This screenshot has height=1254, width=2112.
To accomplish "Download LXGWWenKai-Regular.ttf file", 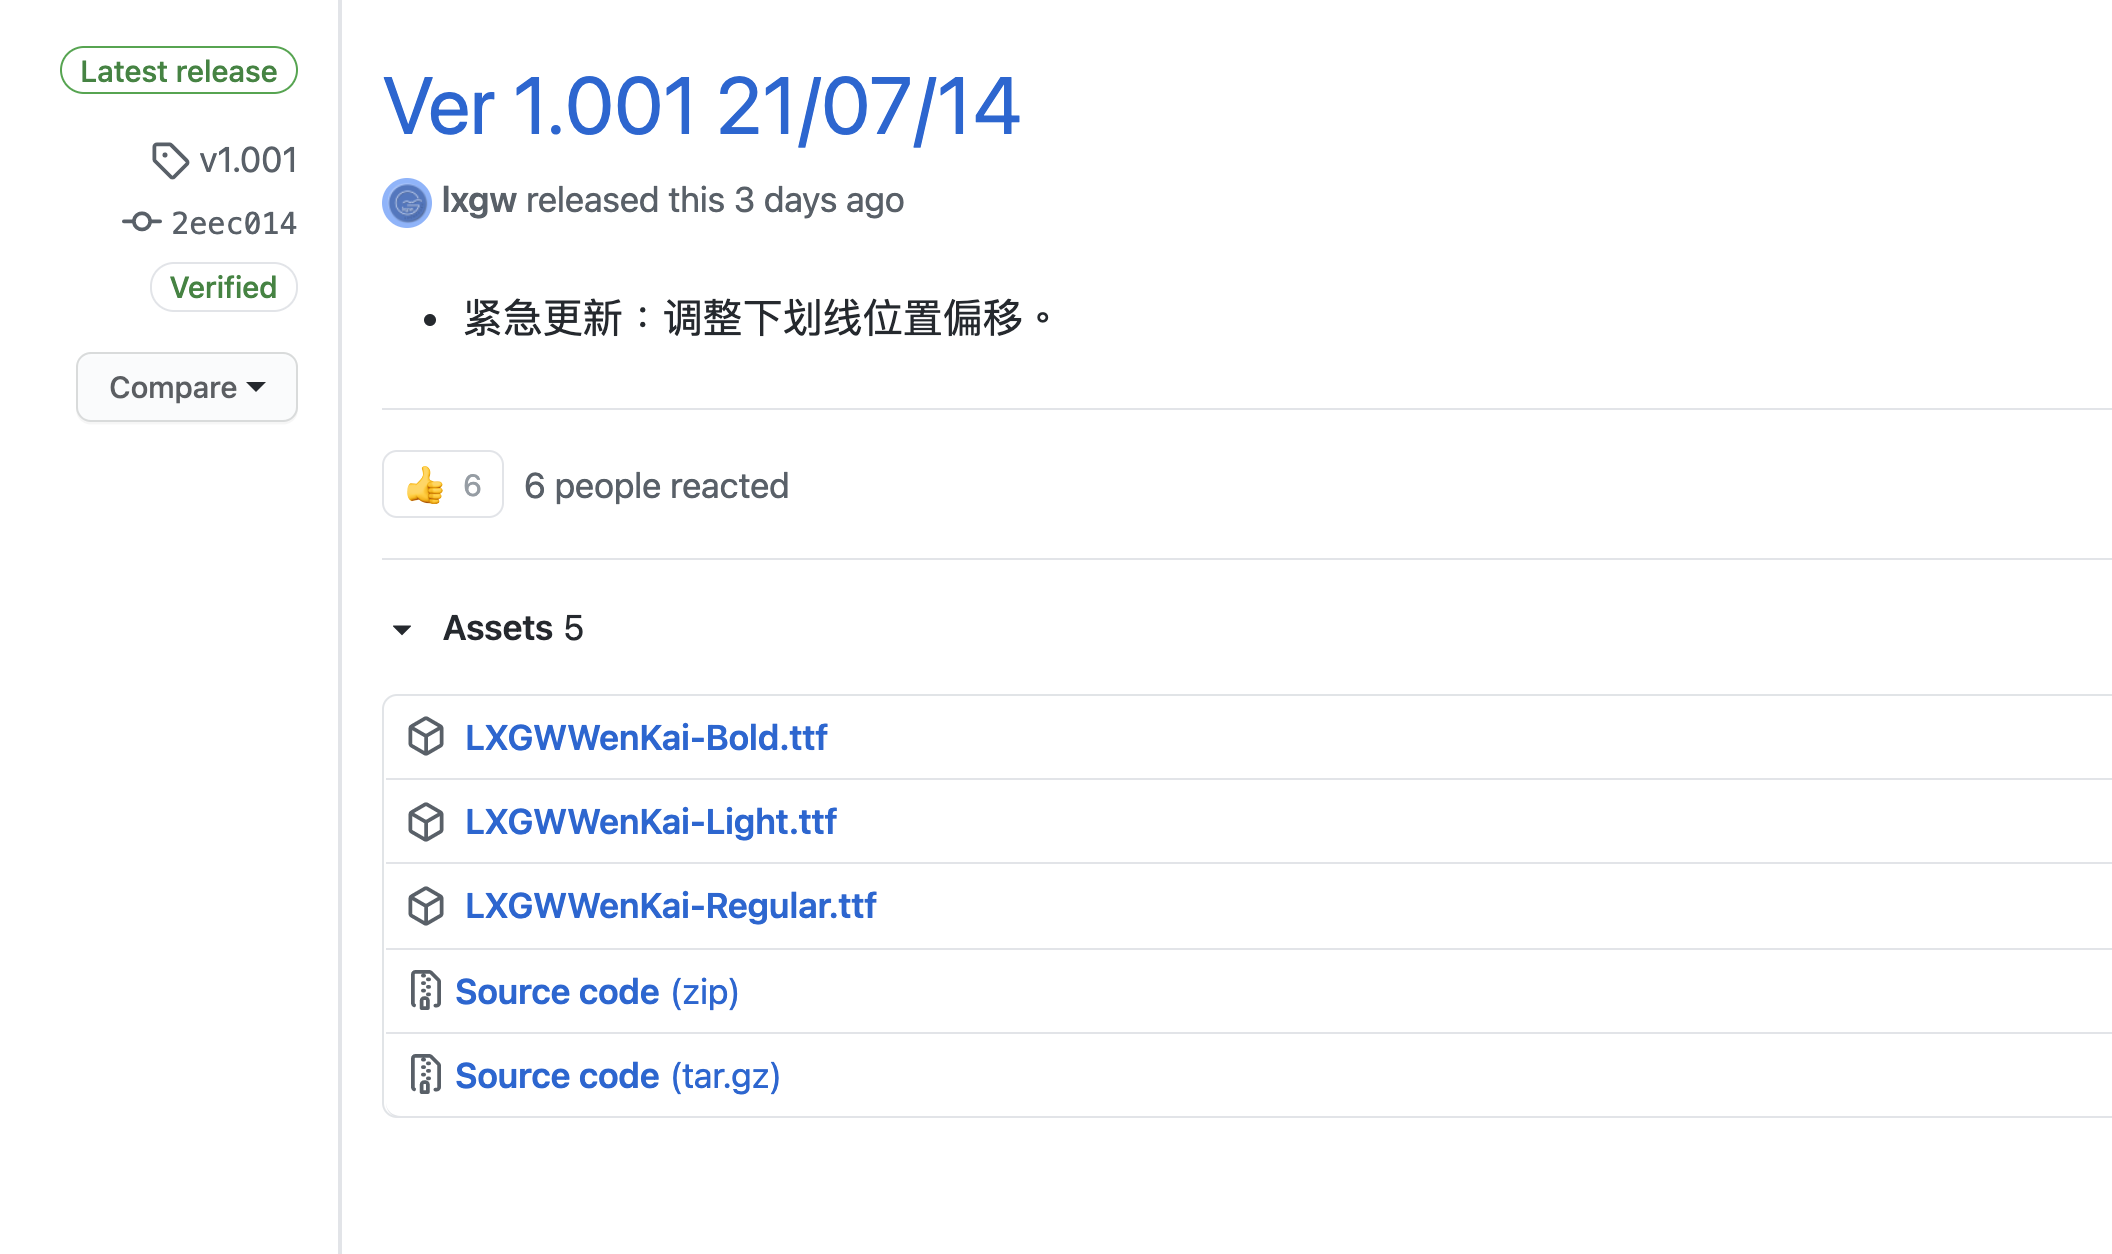I will [670, 906].
